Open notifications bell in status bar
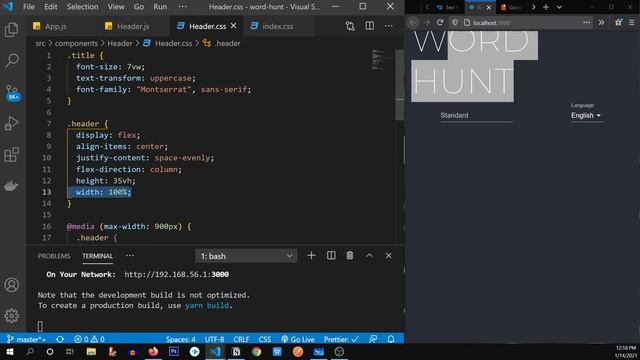The image size is (640, 360). click(391, 339)
